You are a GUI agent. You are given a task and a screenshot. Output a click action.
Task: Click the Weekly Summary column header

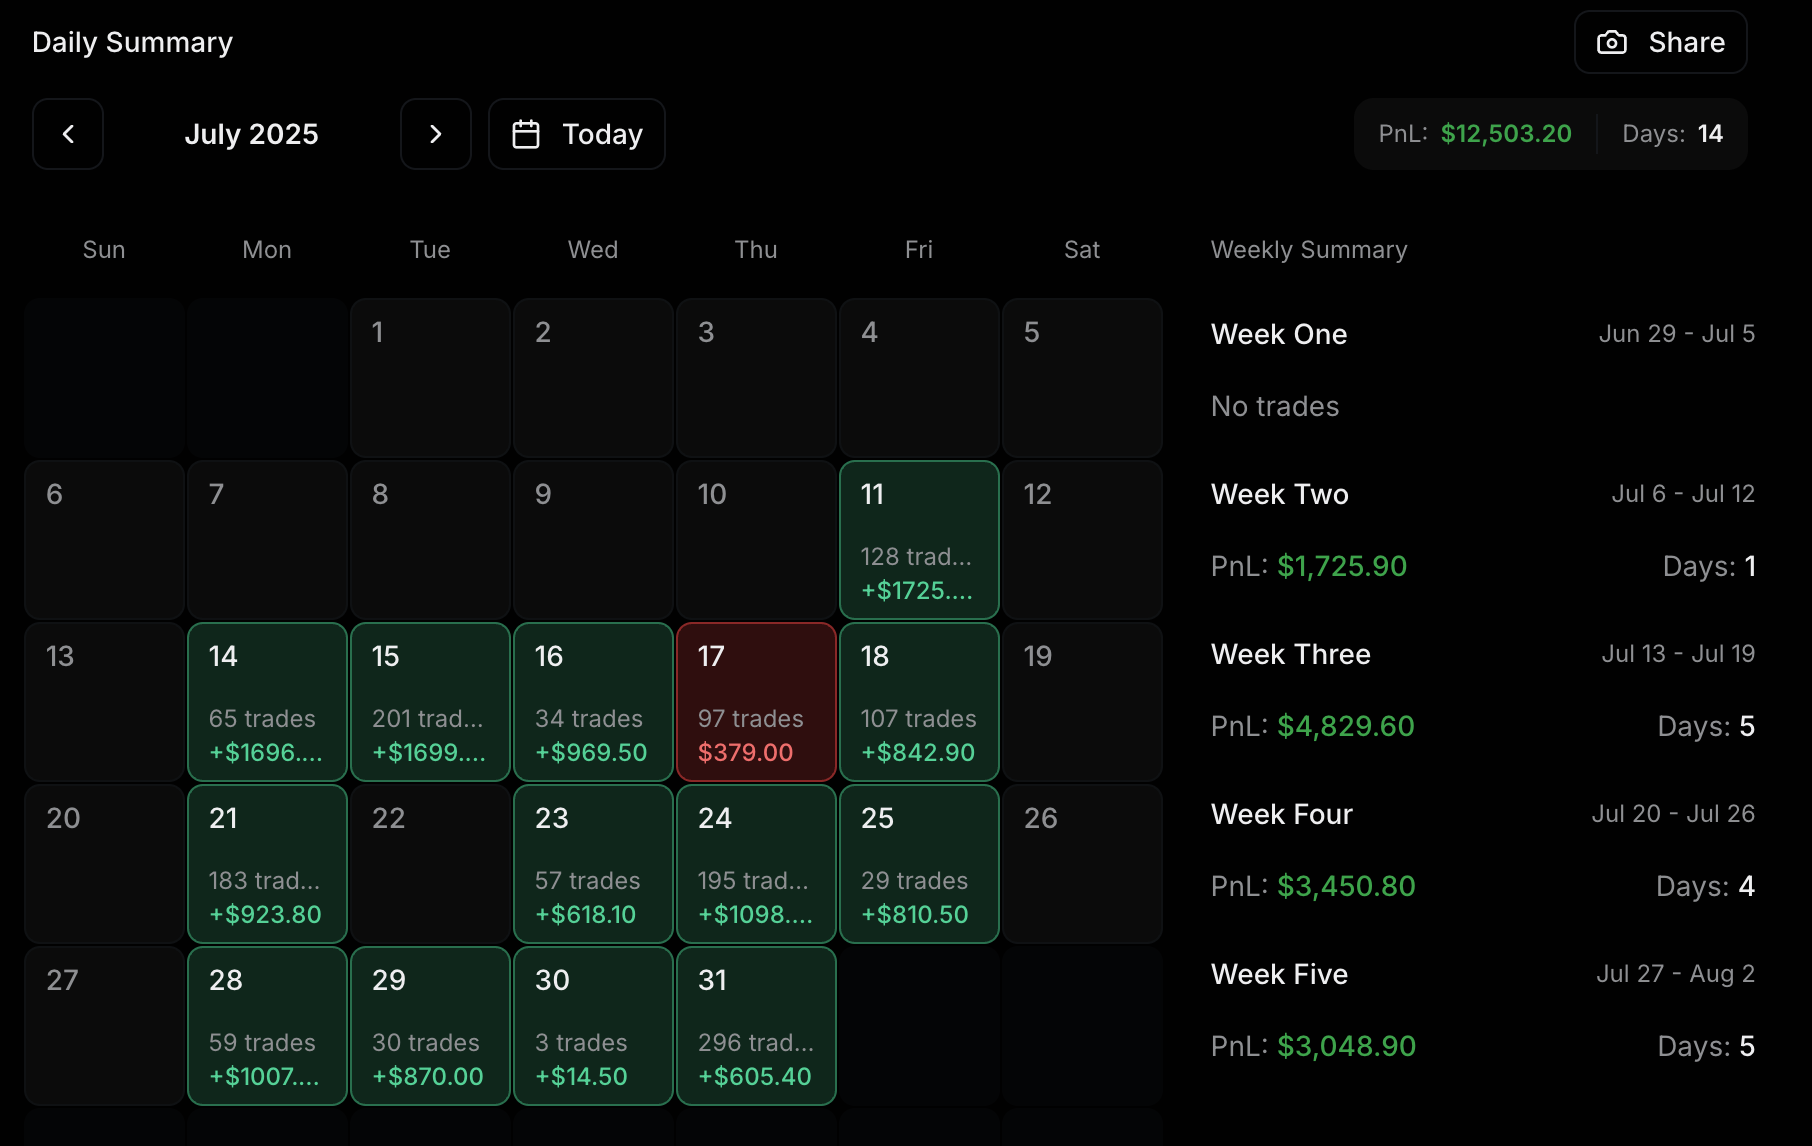[x=1309, y=250]
